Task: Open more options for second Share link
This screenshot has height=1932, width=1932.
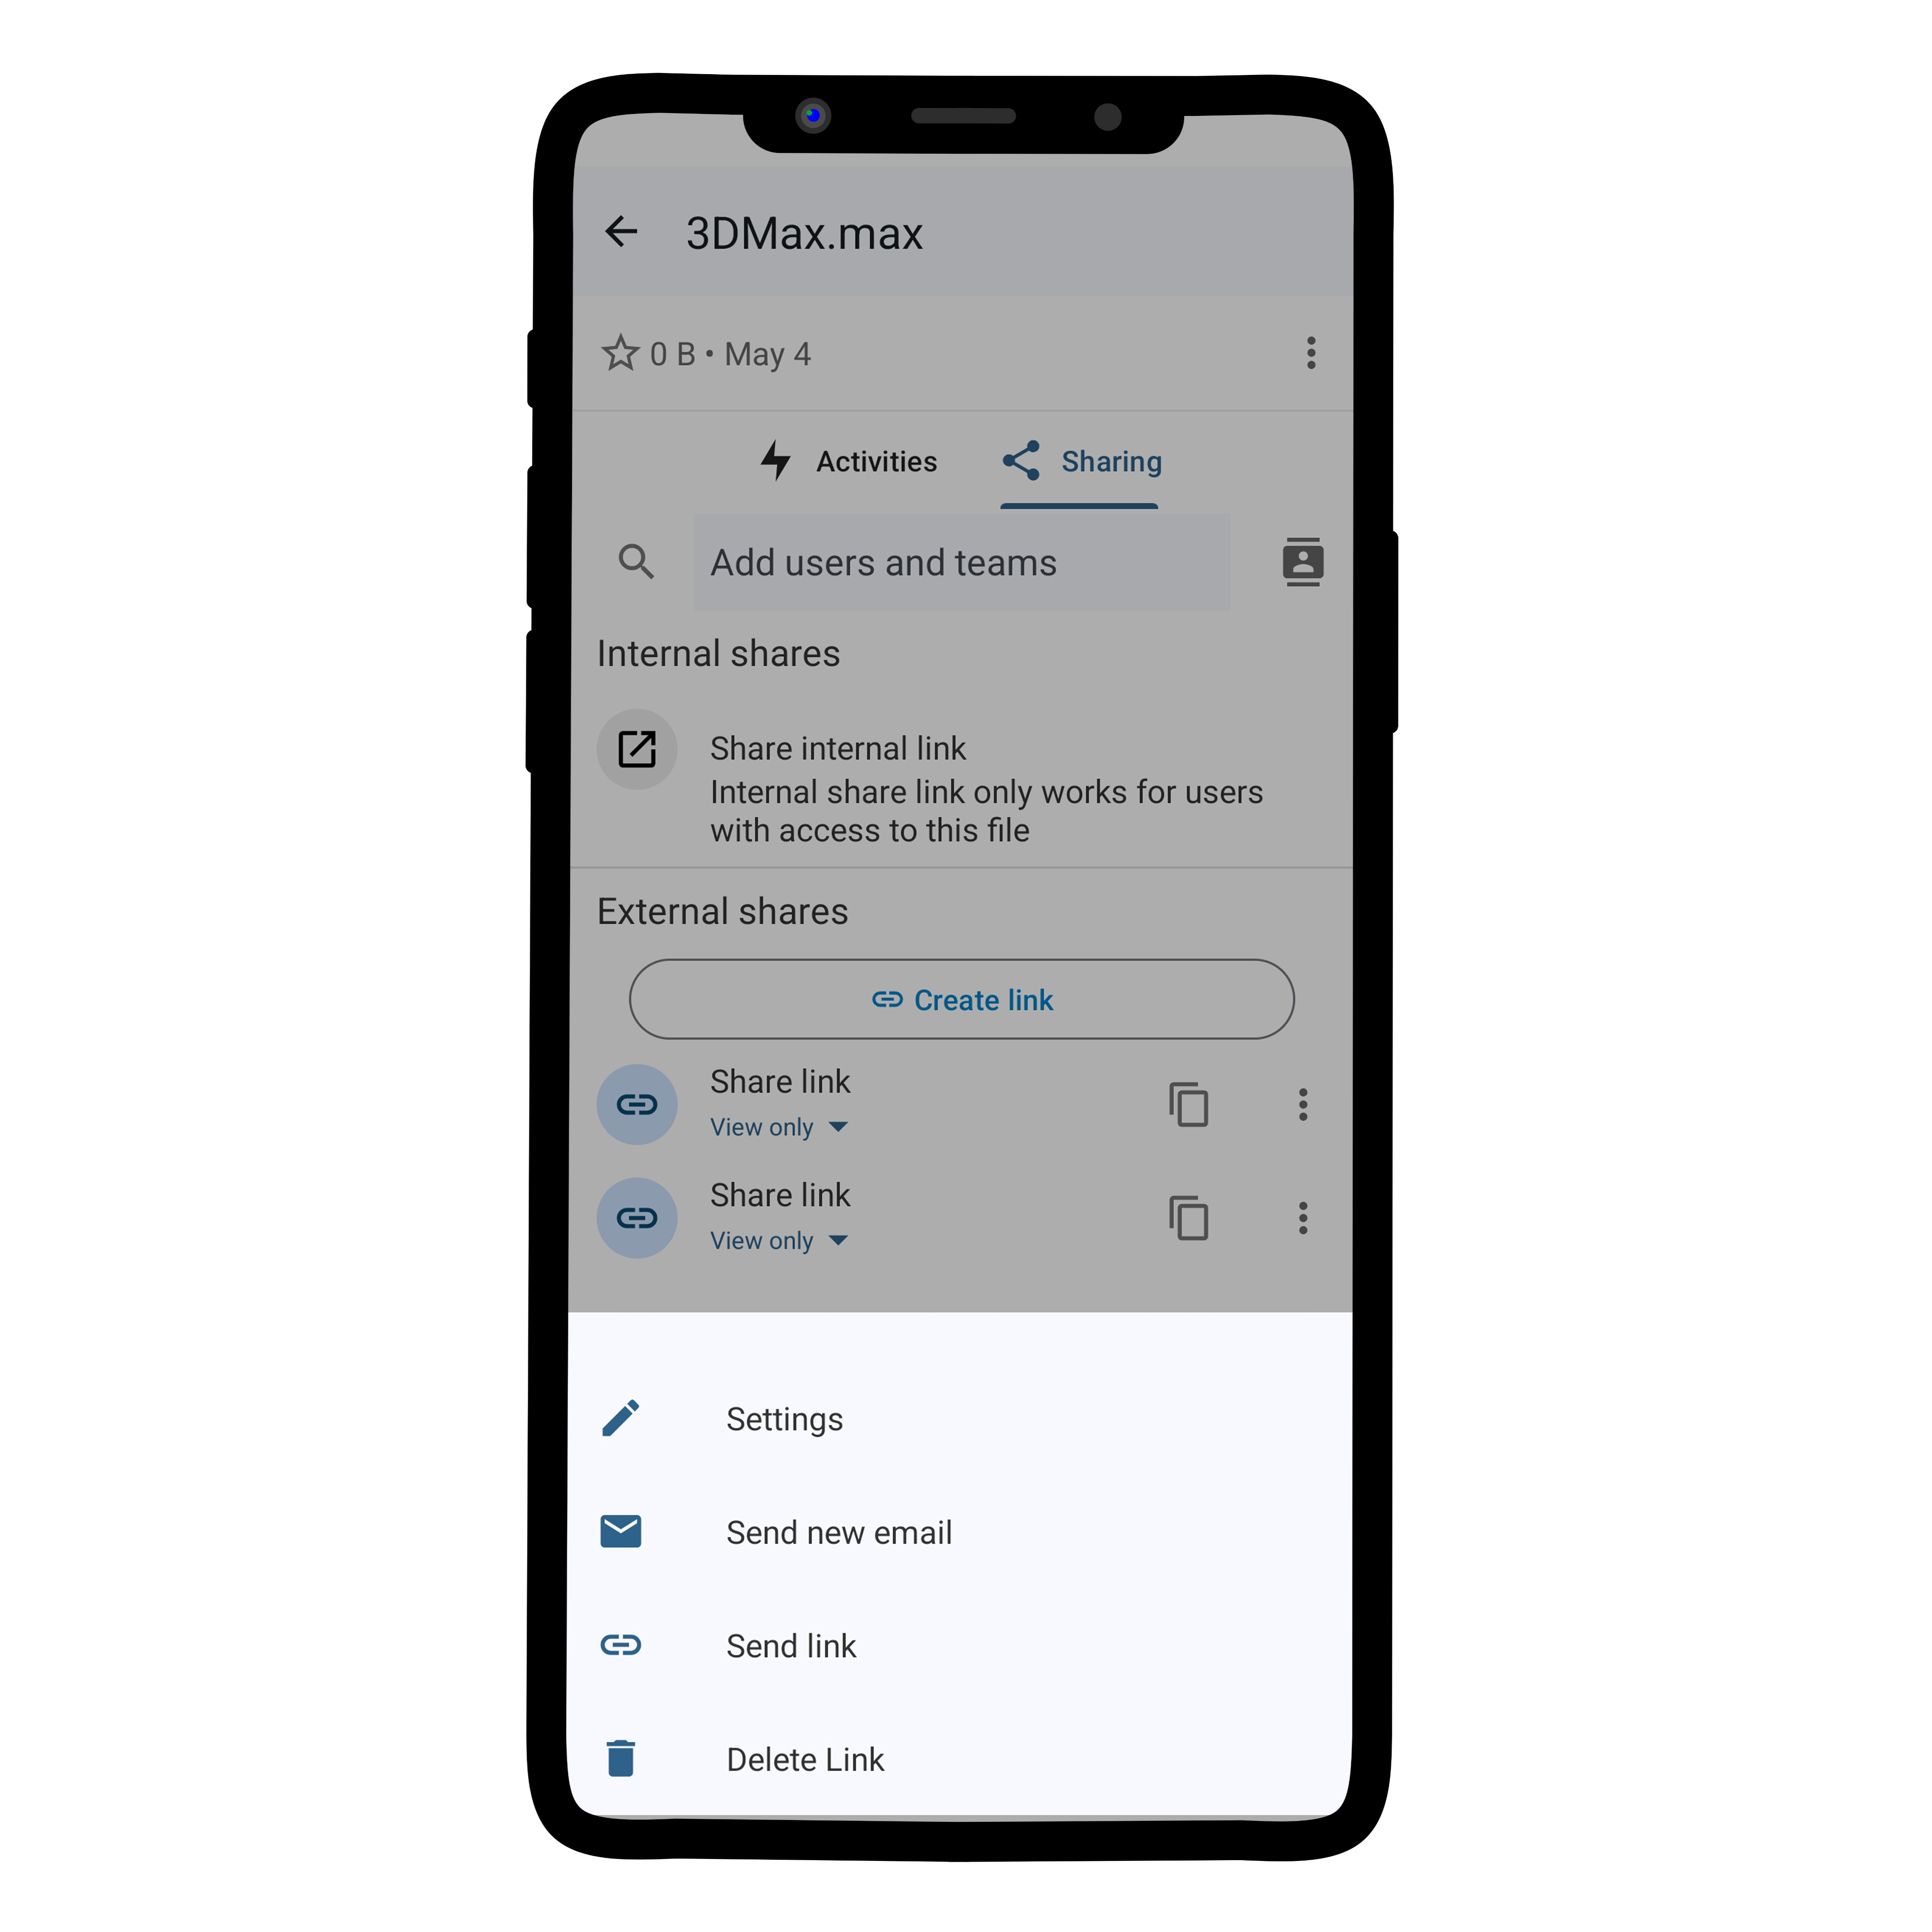Action: [x=1302, y=1218]
